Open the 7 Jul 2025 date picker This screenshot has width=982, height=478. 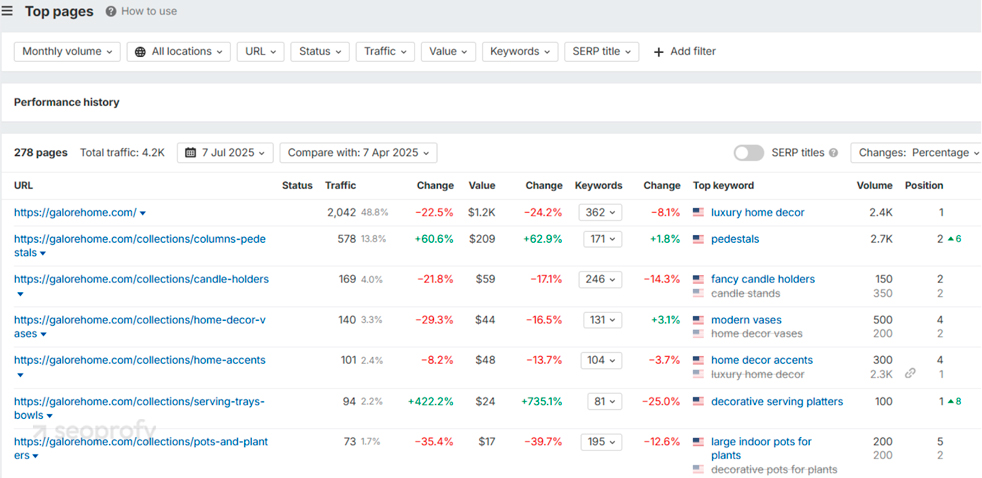point(225,152)
